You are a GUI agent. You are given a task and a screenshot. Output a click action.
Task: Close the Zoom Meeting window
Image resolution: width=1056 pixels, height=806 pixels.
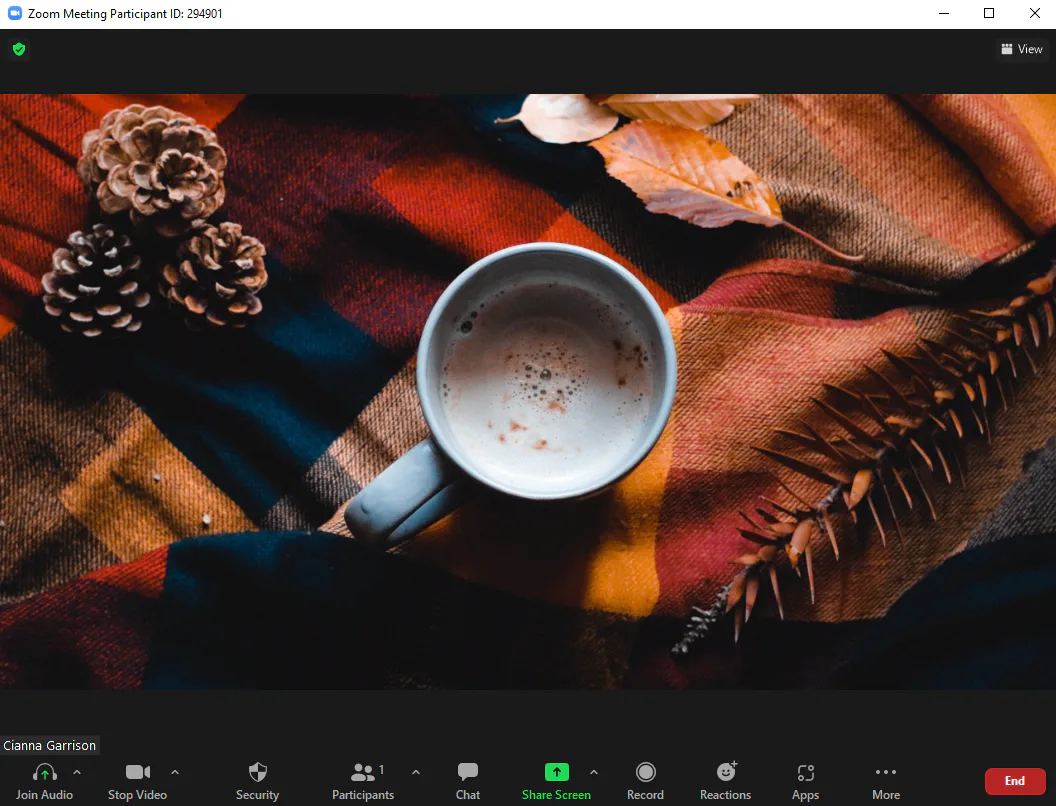pyautogui.click(x=1034, y=13)
